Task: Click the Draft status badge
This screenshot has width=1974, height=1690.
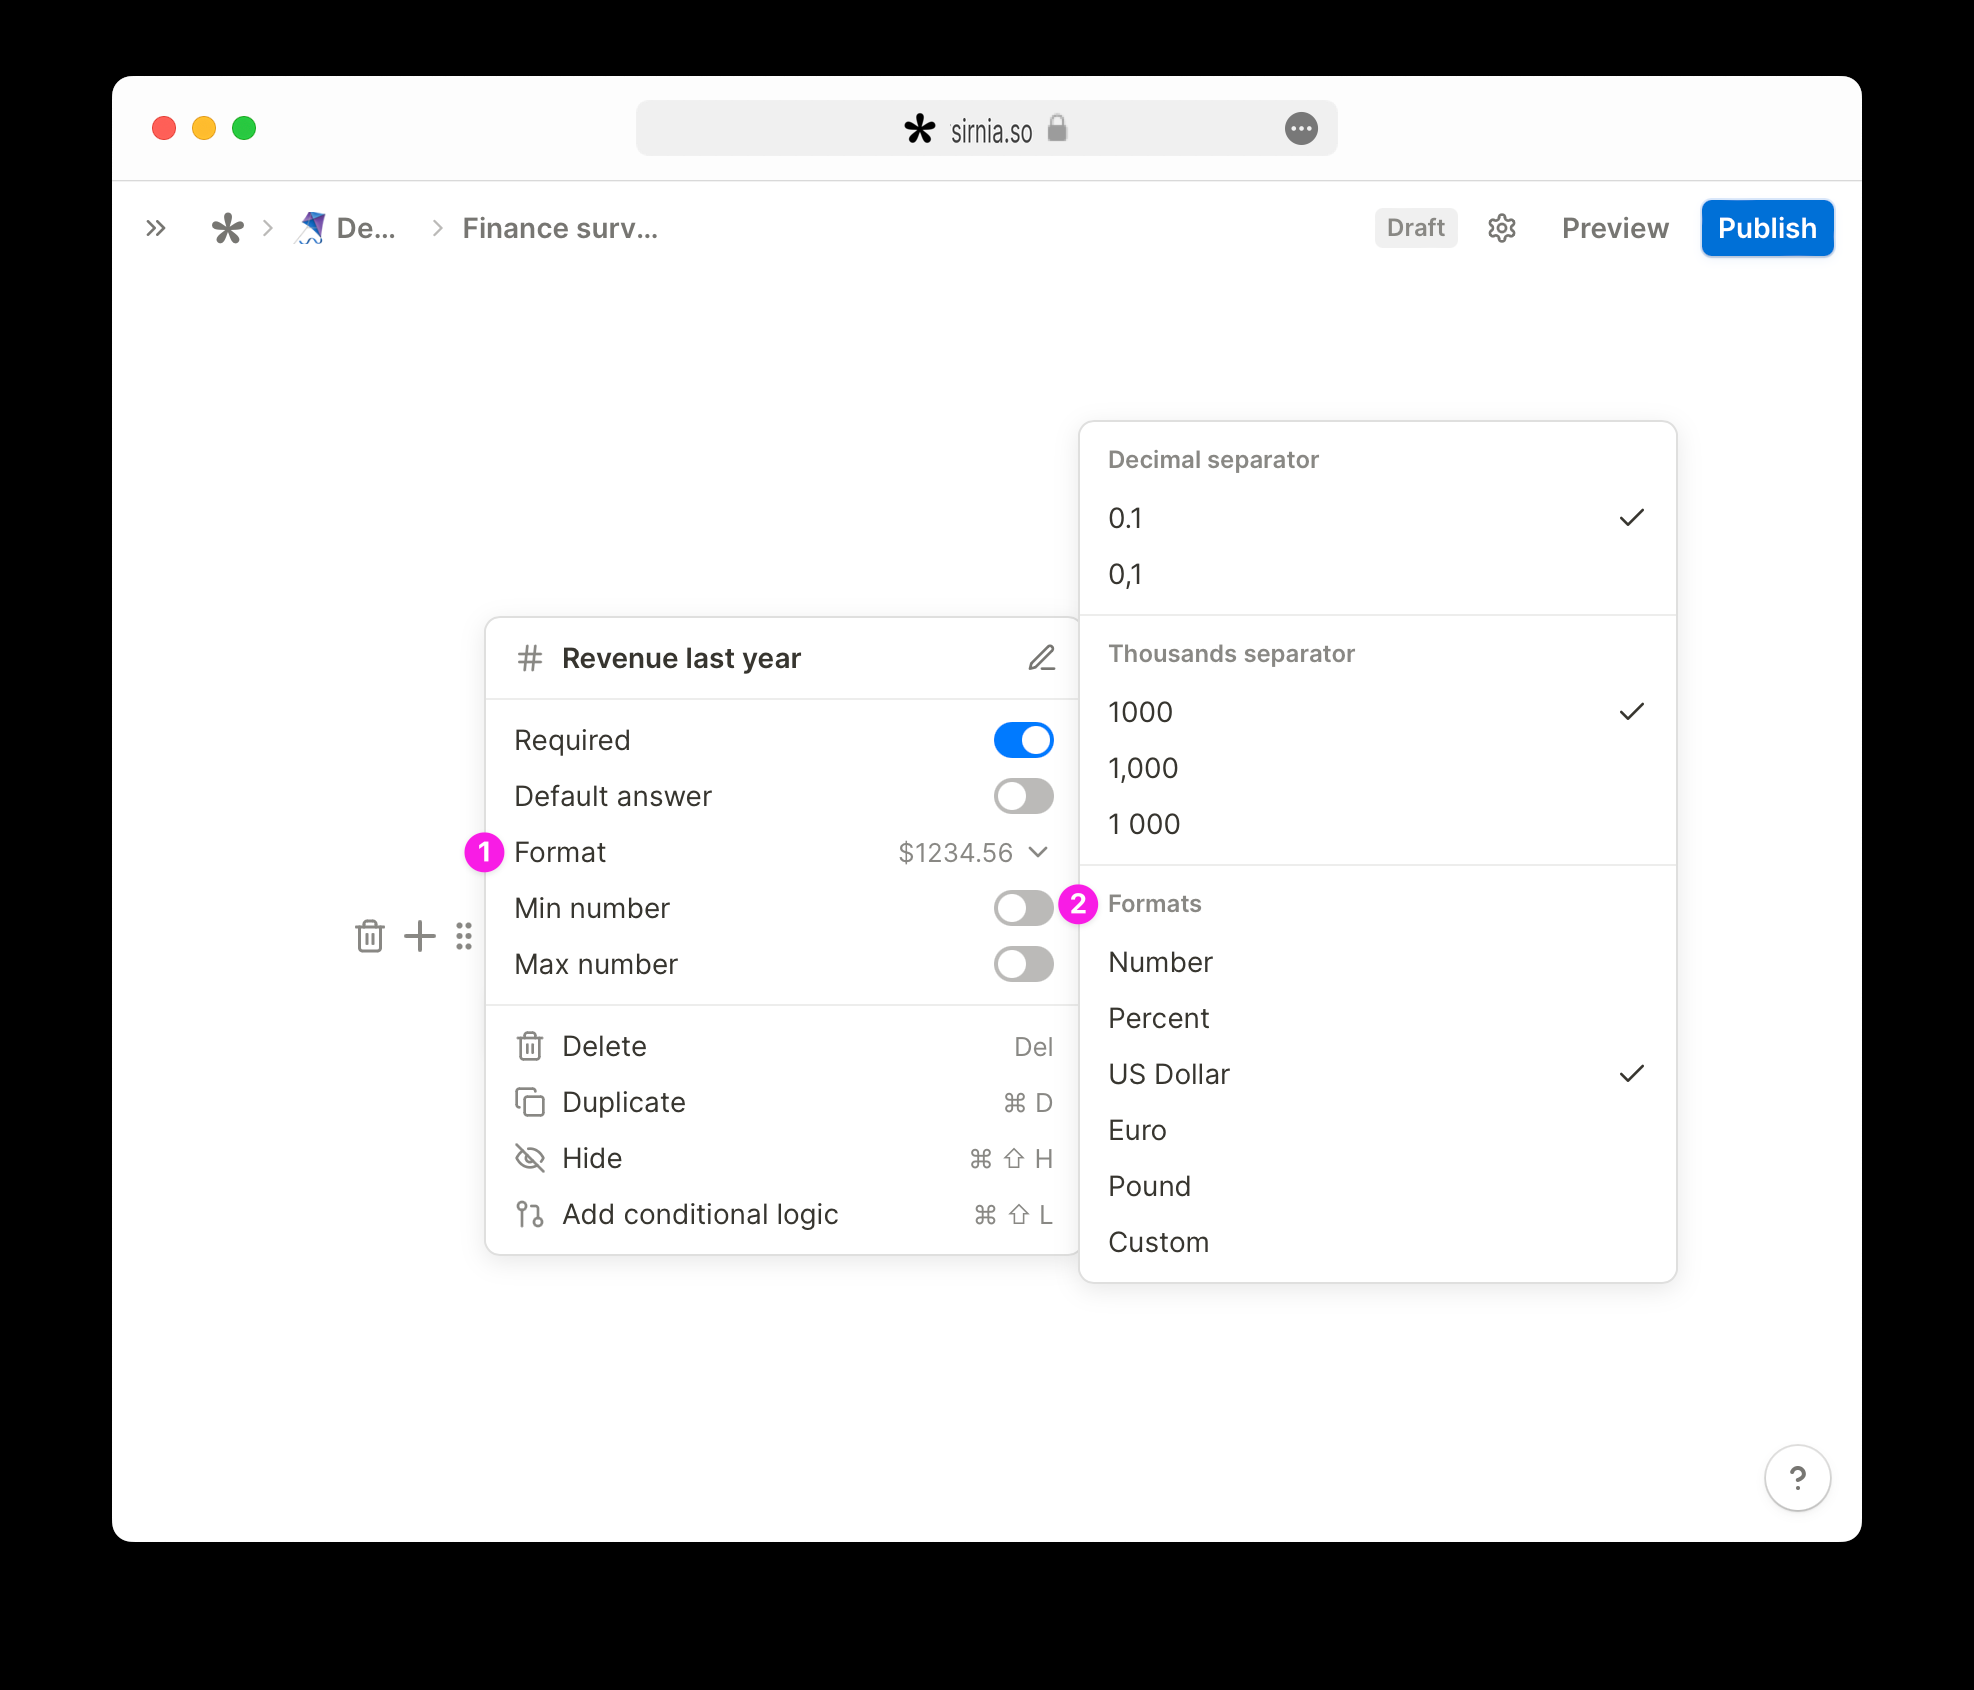Action: coord(1415,228)
